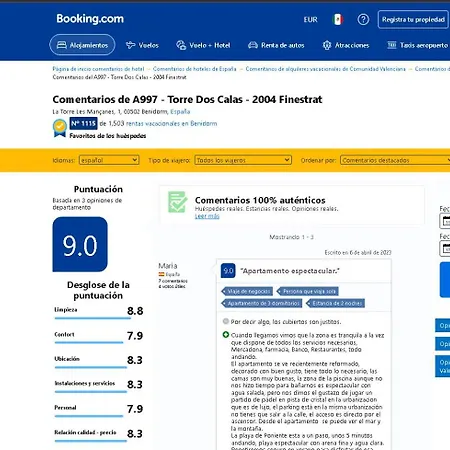Click the Taxis aeropuerto icon

[392, 45]
